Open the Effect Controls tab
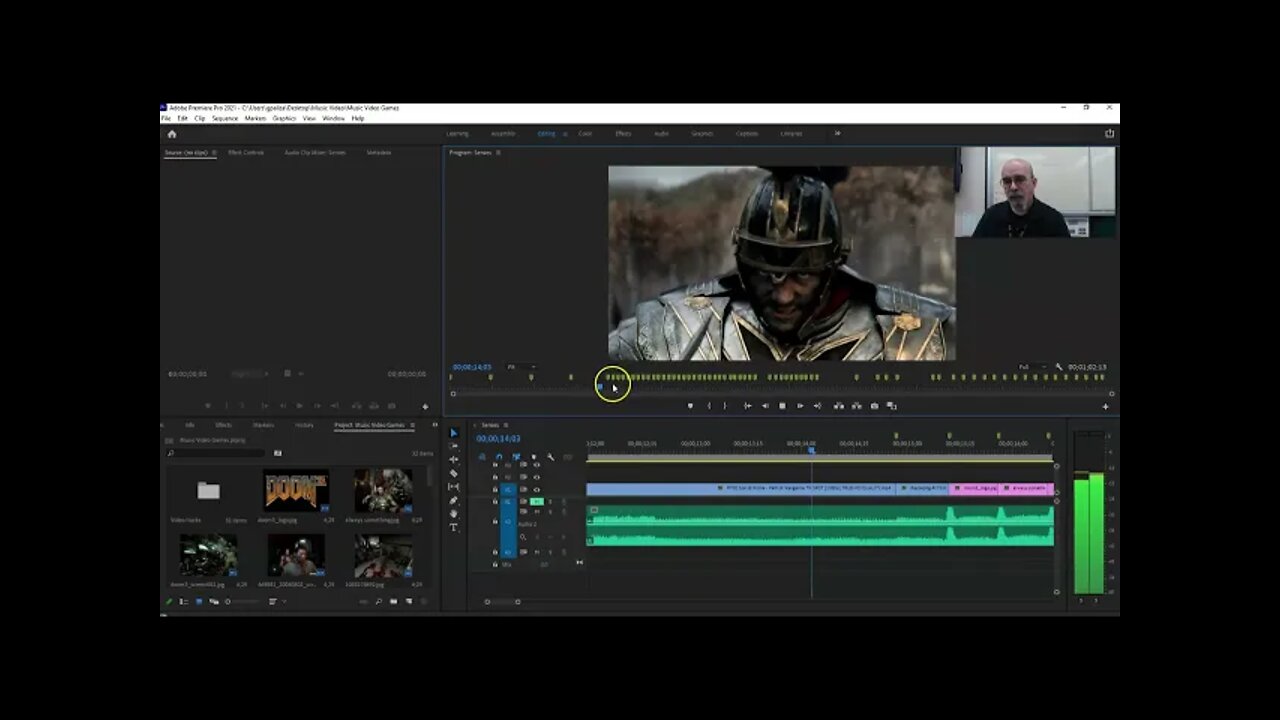1280x720 pixels. click(246, 152)
